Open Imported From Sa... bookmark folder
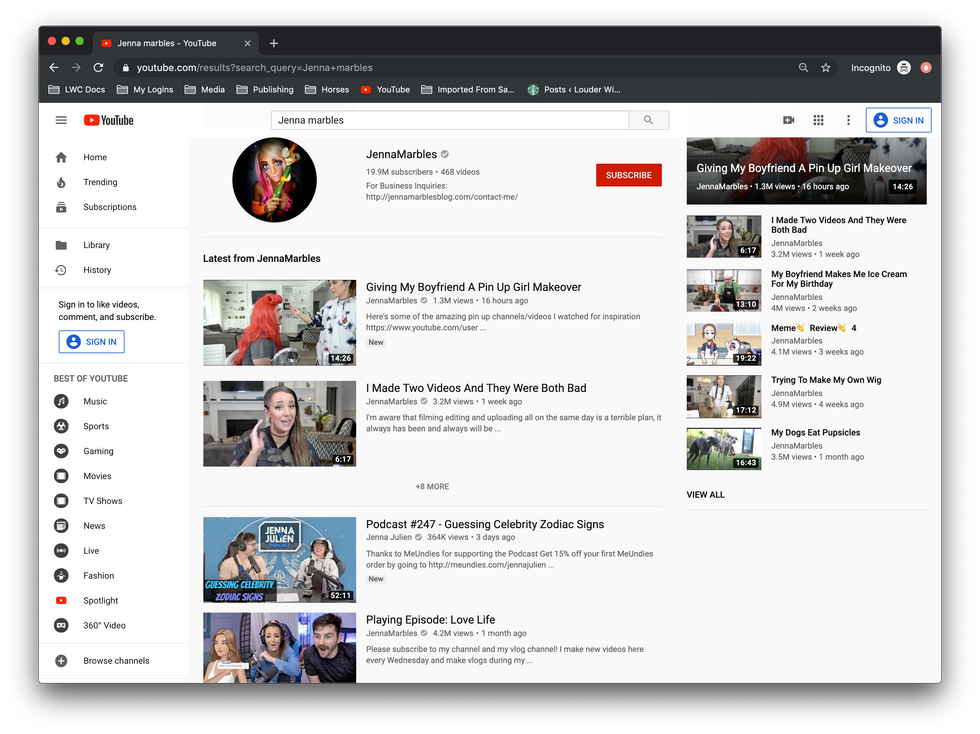The width and height of the screenshot is (980, 734). coord(468,89)
